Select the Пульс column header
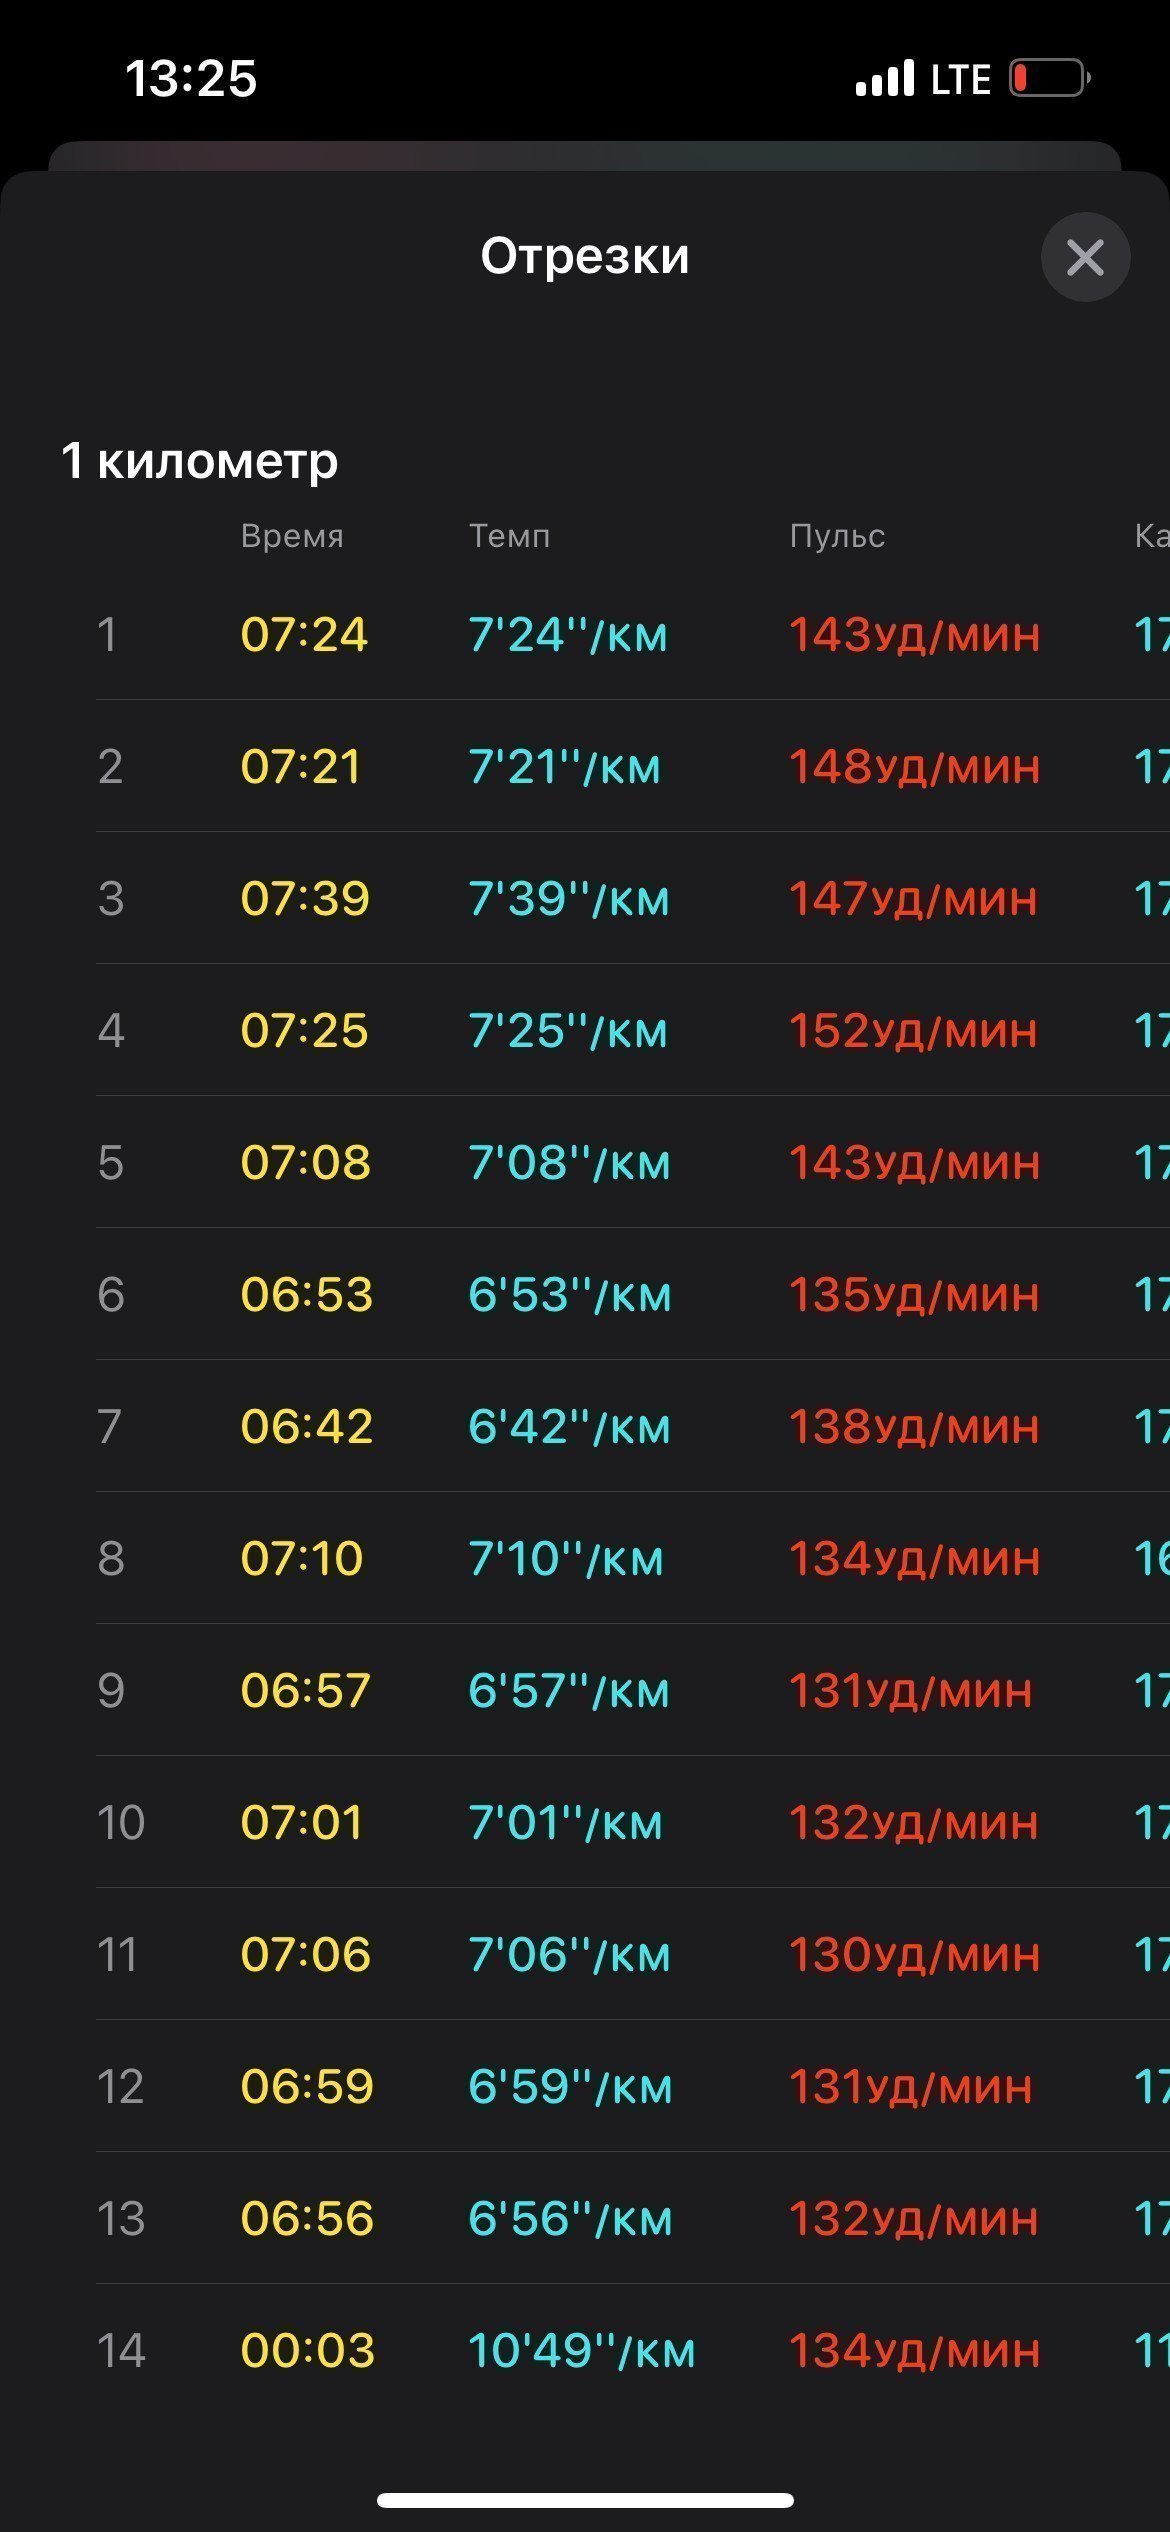The width and height of the screenshot is (1170, 2532). 837,537
